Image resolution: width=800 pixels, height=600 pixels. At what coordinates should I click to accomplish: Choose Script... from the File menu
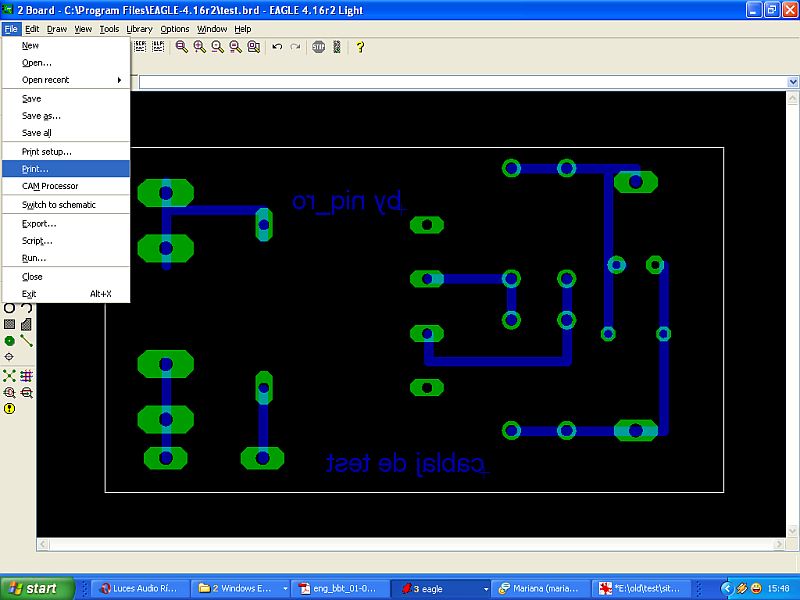pos(66,241)
